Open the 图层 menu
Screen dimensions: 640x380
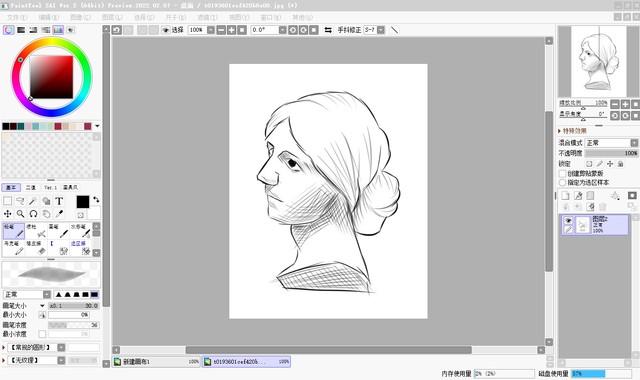[112, 17]
